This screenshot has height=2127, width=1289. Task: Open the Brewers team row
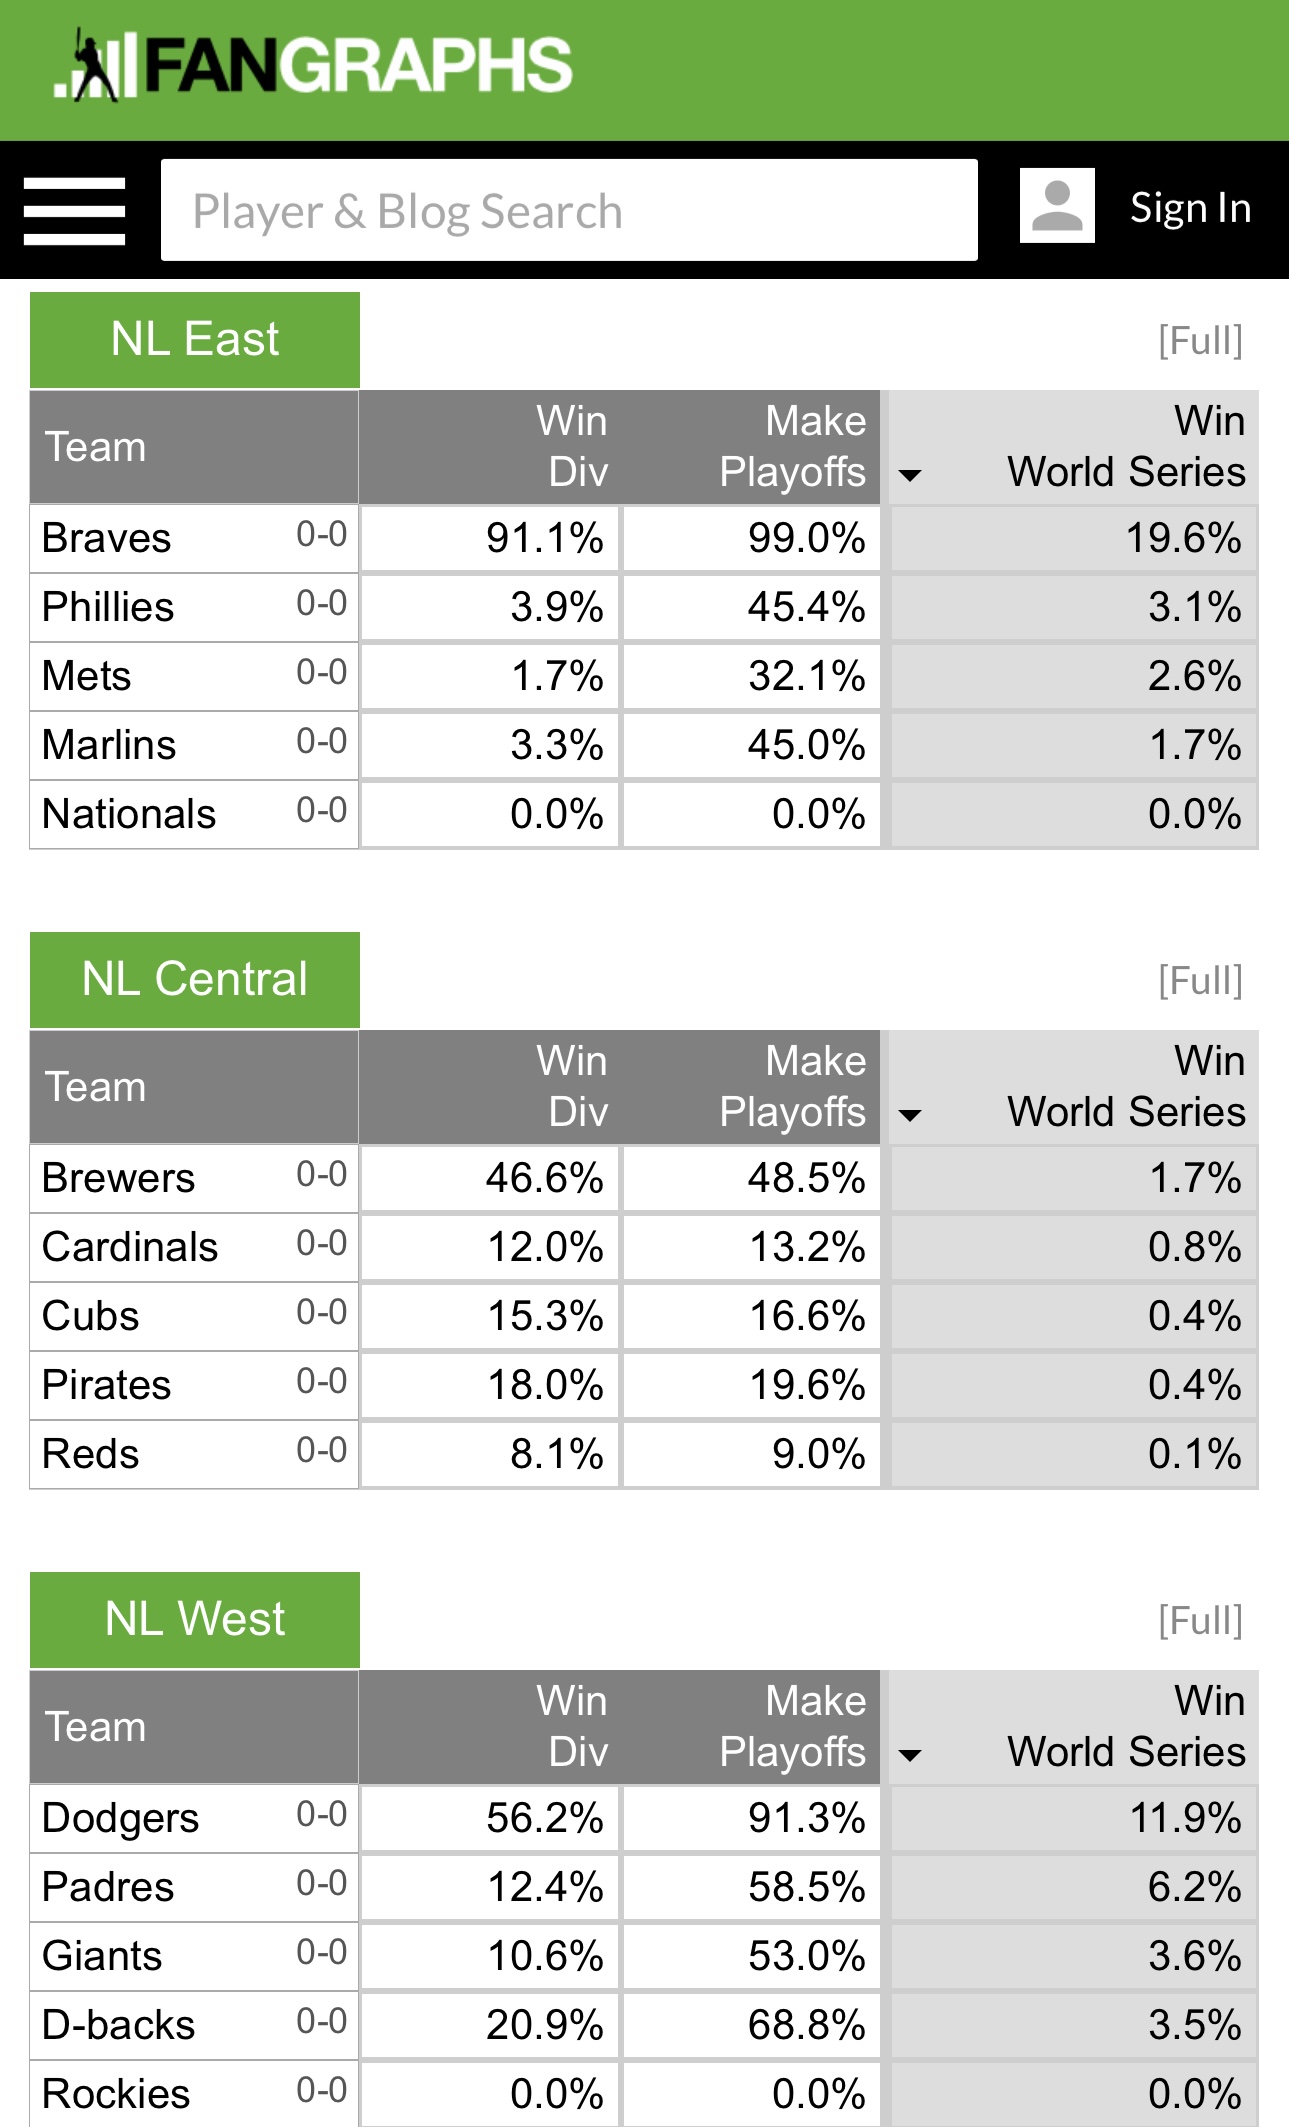click(118, 1179)
